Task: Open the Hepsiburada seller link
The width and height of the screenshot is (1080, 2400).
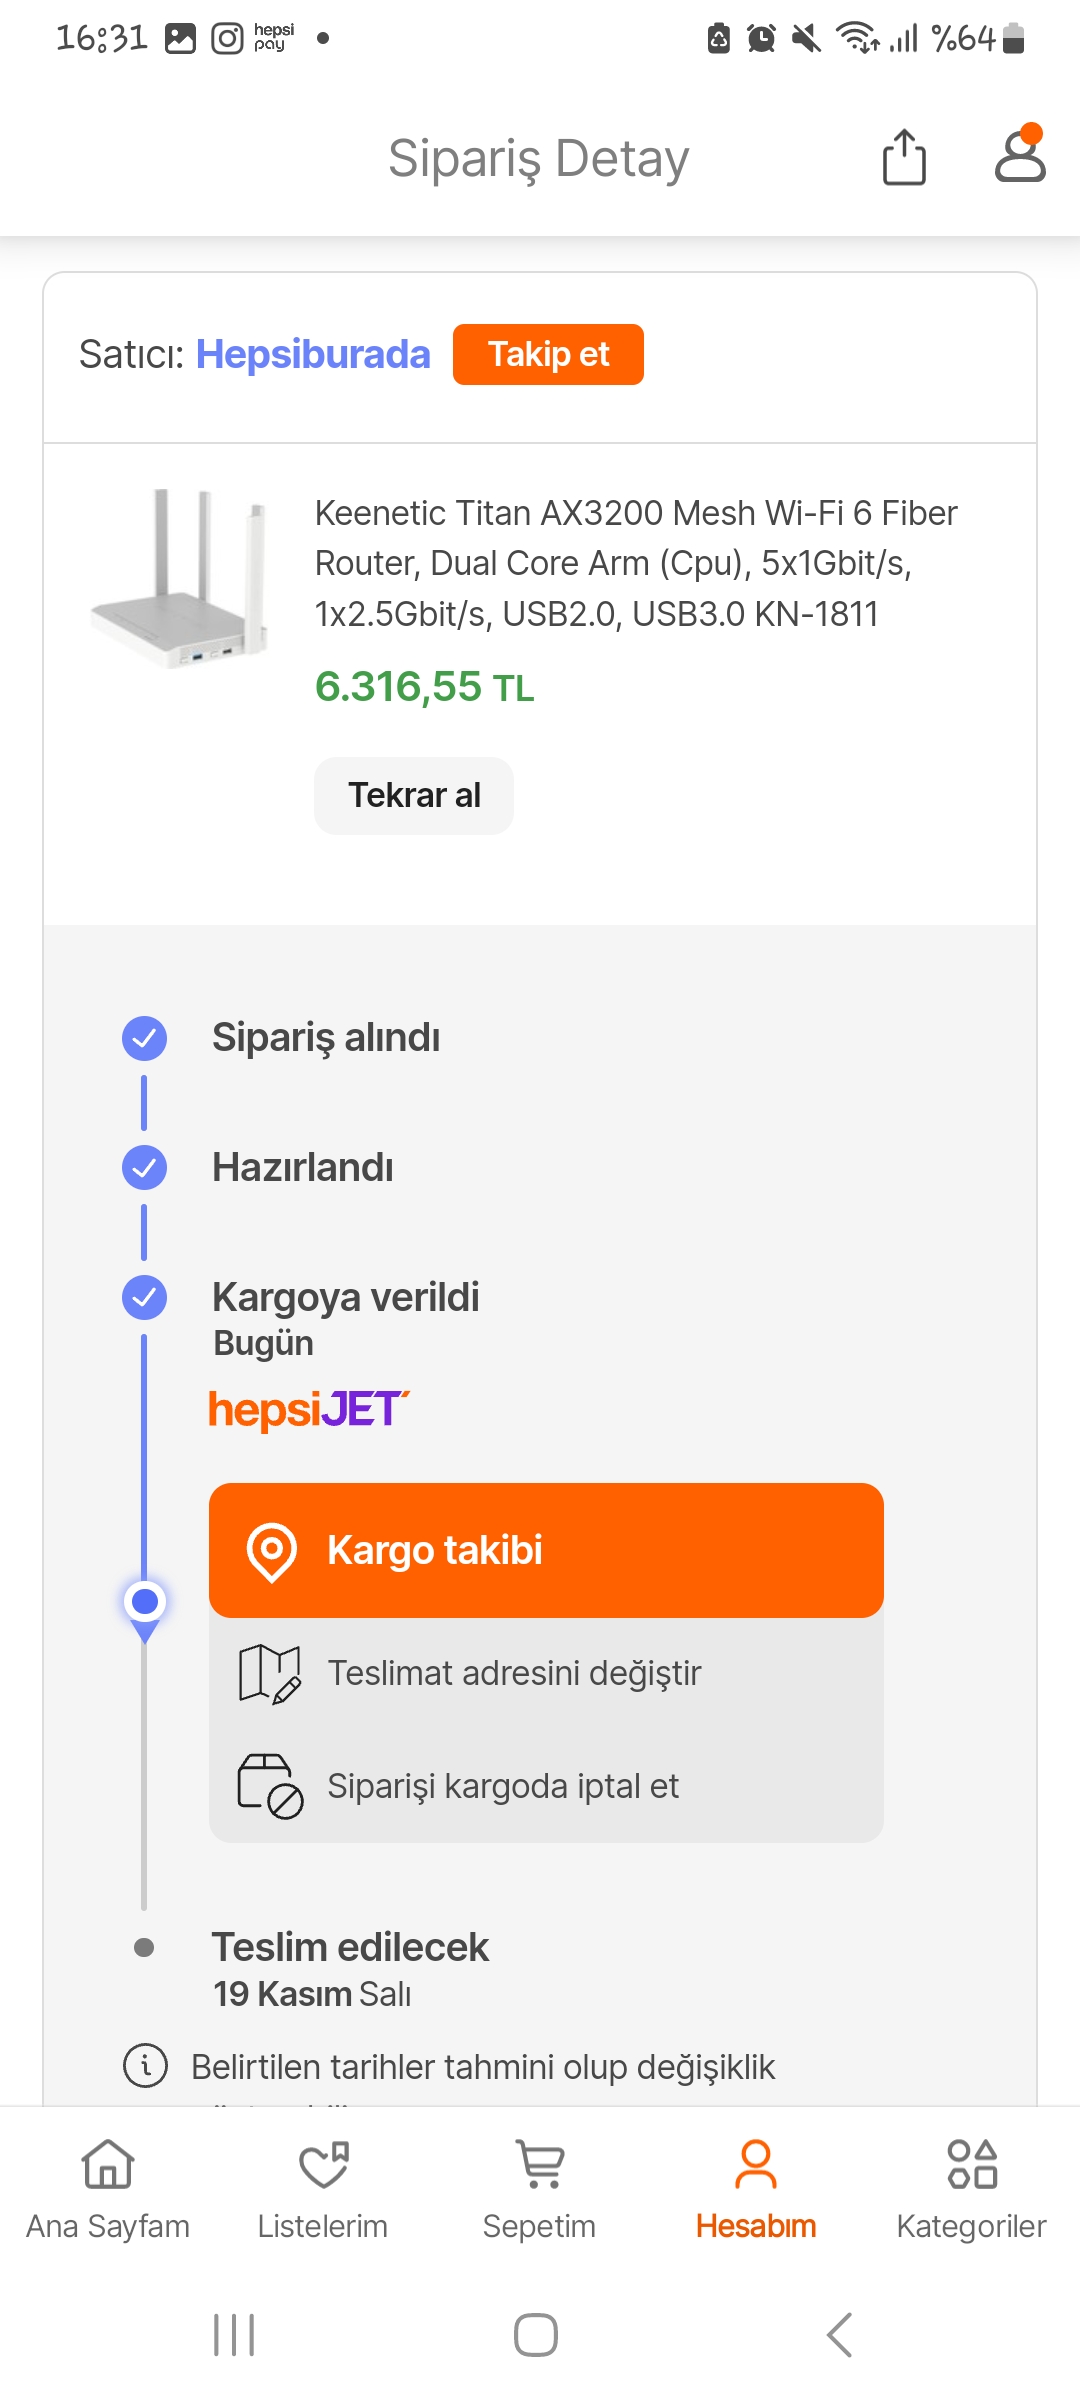Action: (313, 354)
